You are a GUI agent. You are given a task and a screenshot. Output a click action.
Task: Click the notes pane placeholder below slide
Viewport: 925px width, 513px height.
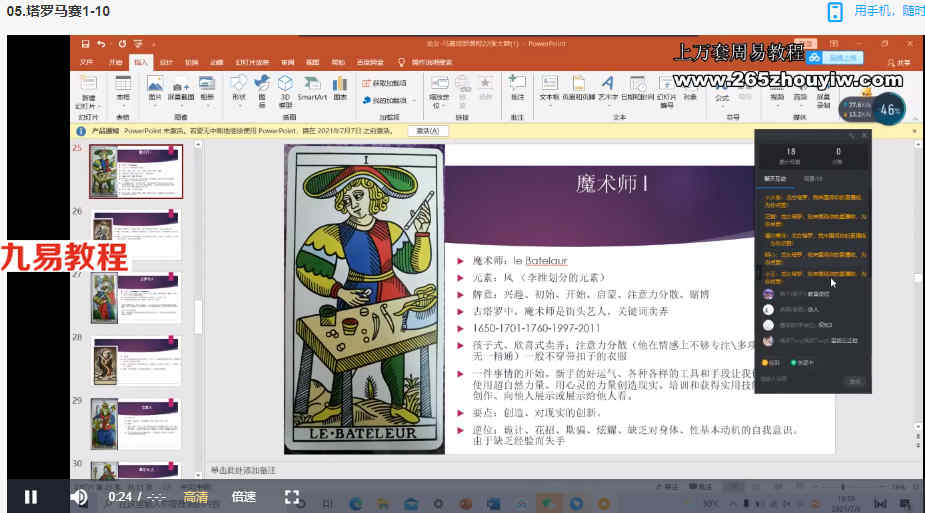click(x=243, y=470)
